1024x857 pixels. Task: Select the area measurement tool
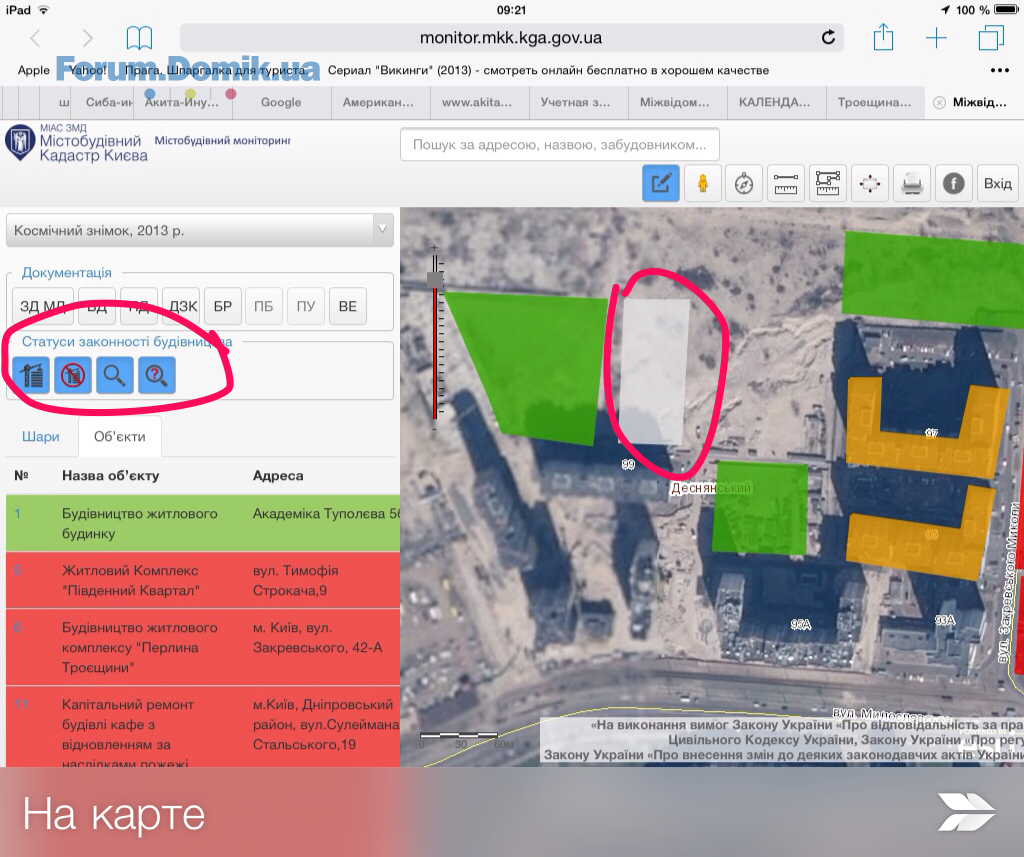click(x=828, y=183)
